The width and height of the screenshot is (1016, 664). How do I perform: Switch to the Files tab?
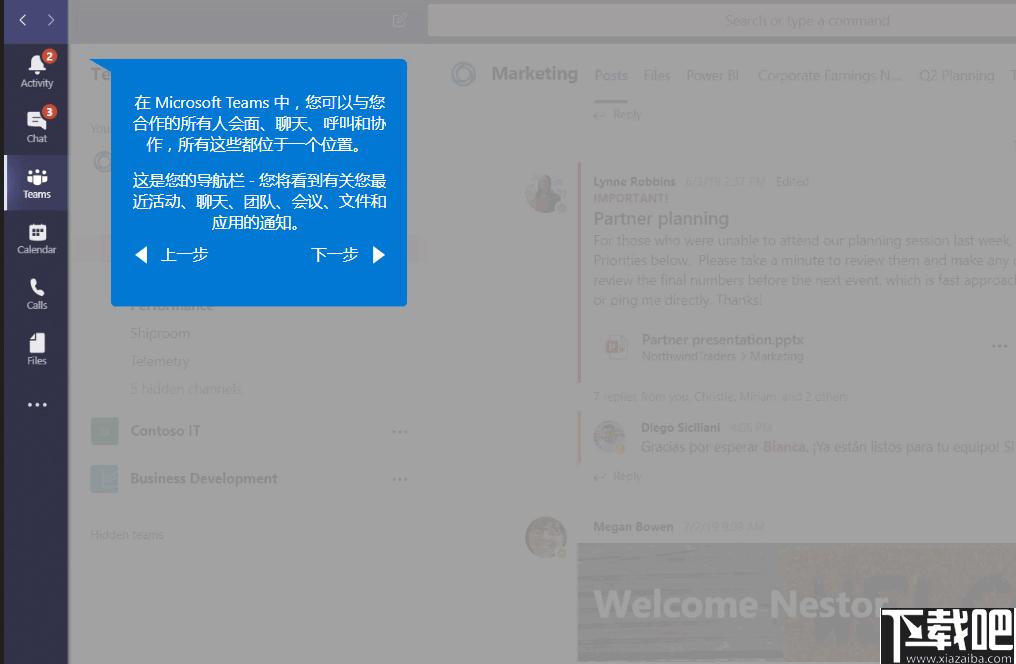pos(657,76)
